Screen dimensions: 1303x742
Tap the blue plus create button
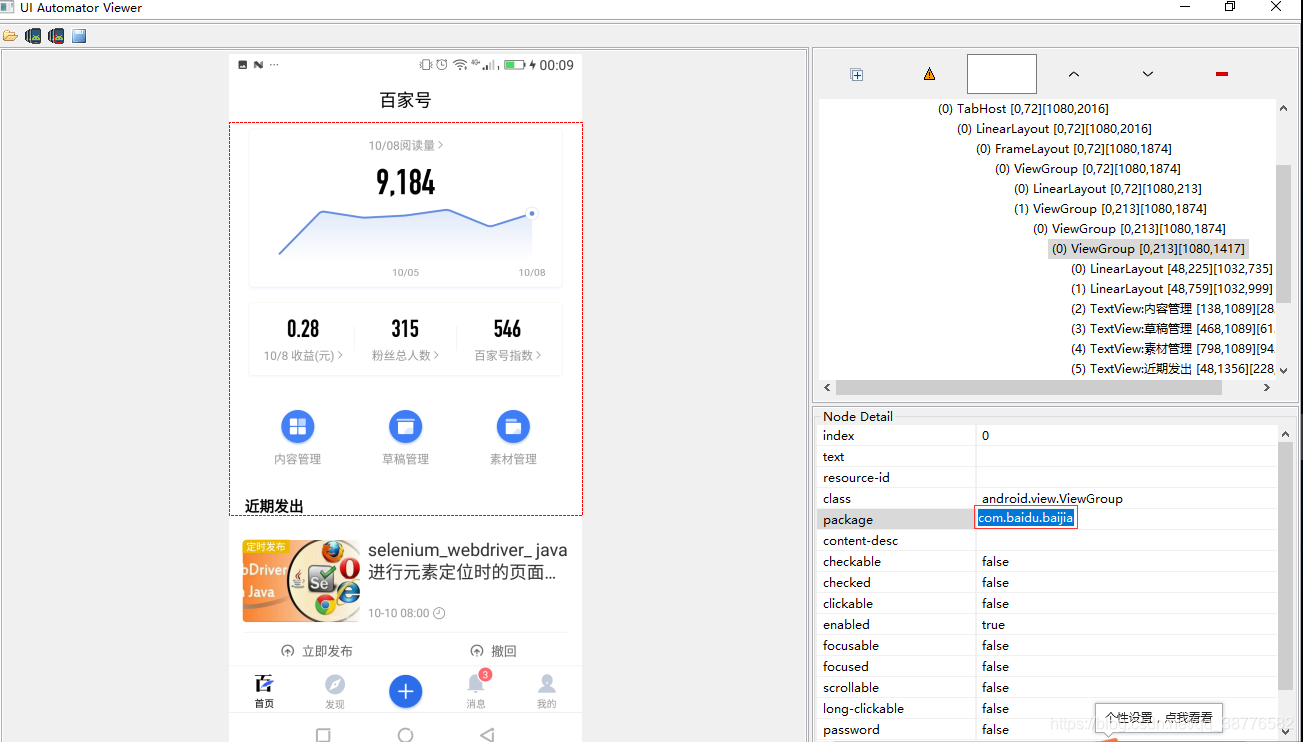405,691
